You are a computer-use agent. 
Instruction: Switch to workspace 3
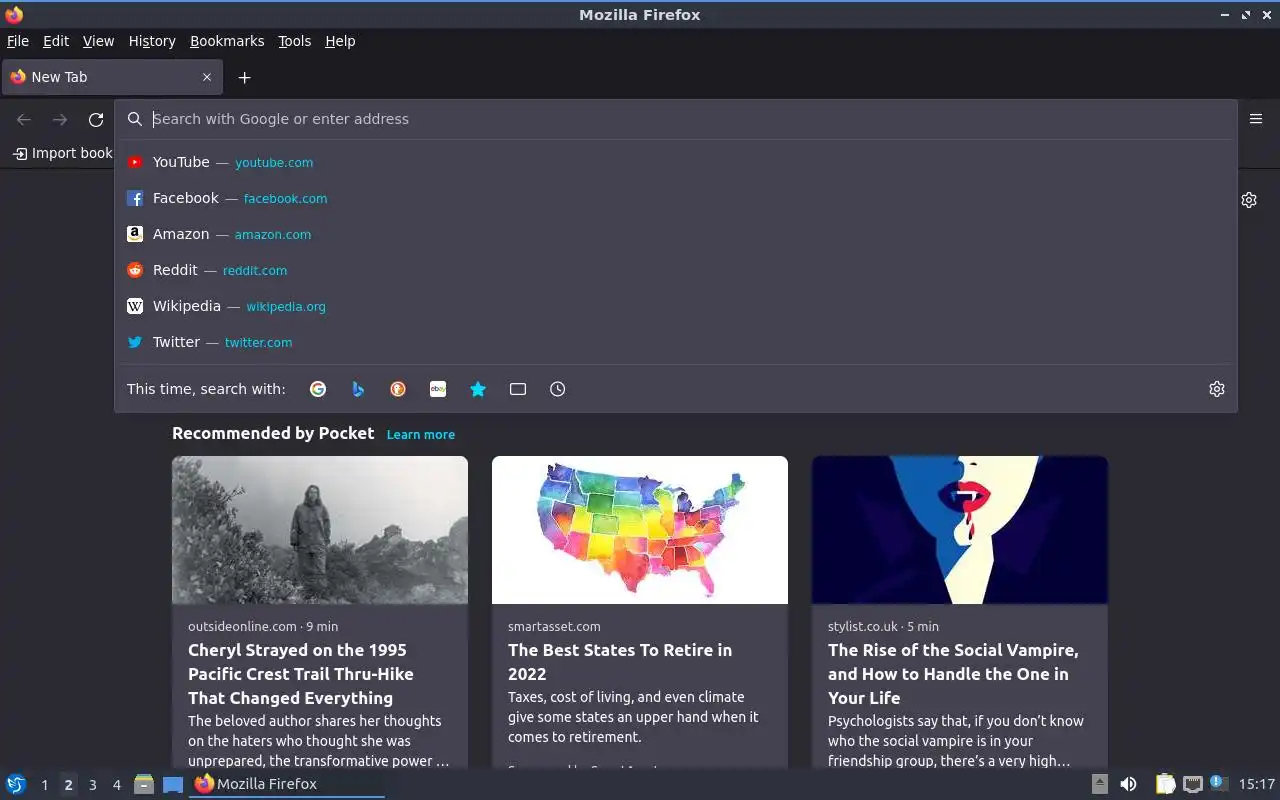pos(92,785)
